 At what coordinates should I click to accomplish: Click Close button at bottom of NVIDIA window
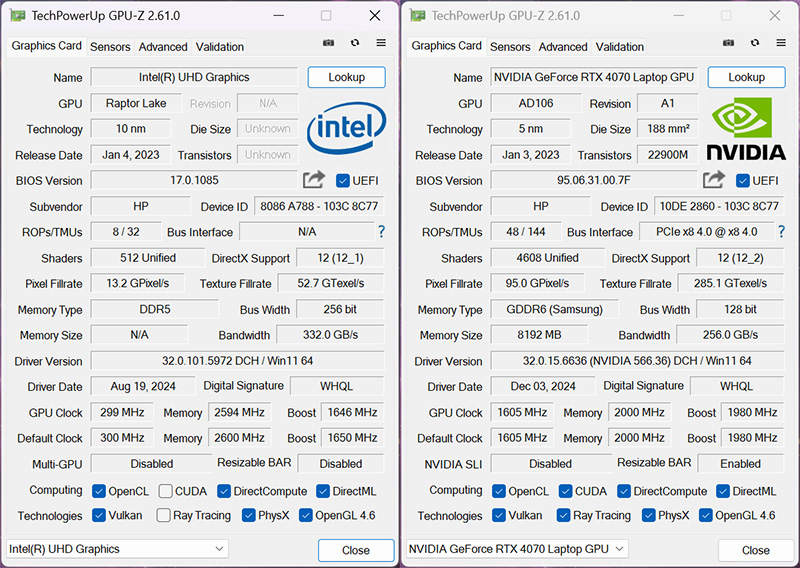pyautogui.click(x=756, y=550)
